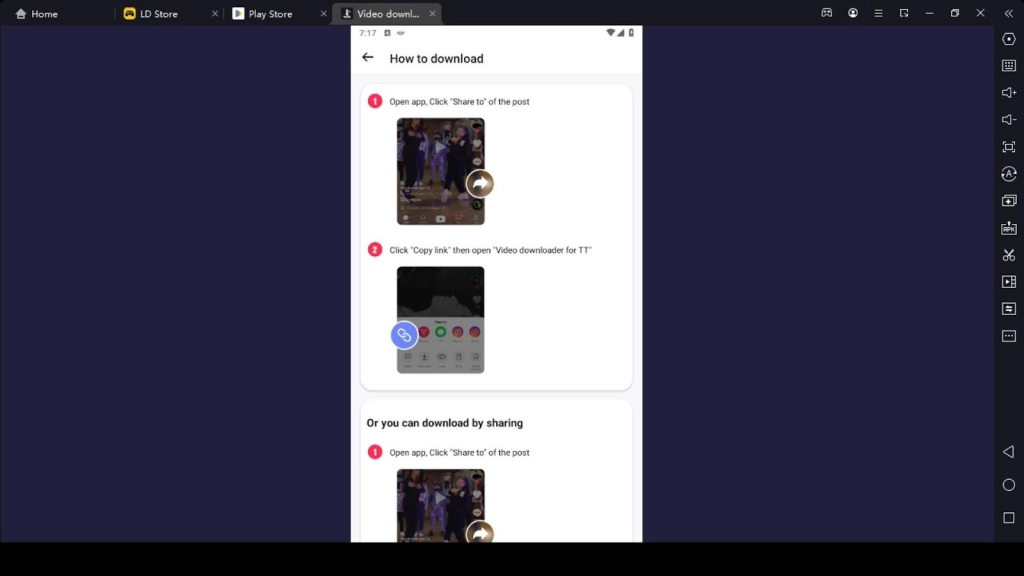
Task: Expand the more-functions menu at sidebar bottom
Action: (1009, 337)
